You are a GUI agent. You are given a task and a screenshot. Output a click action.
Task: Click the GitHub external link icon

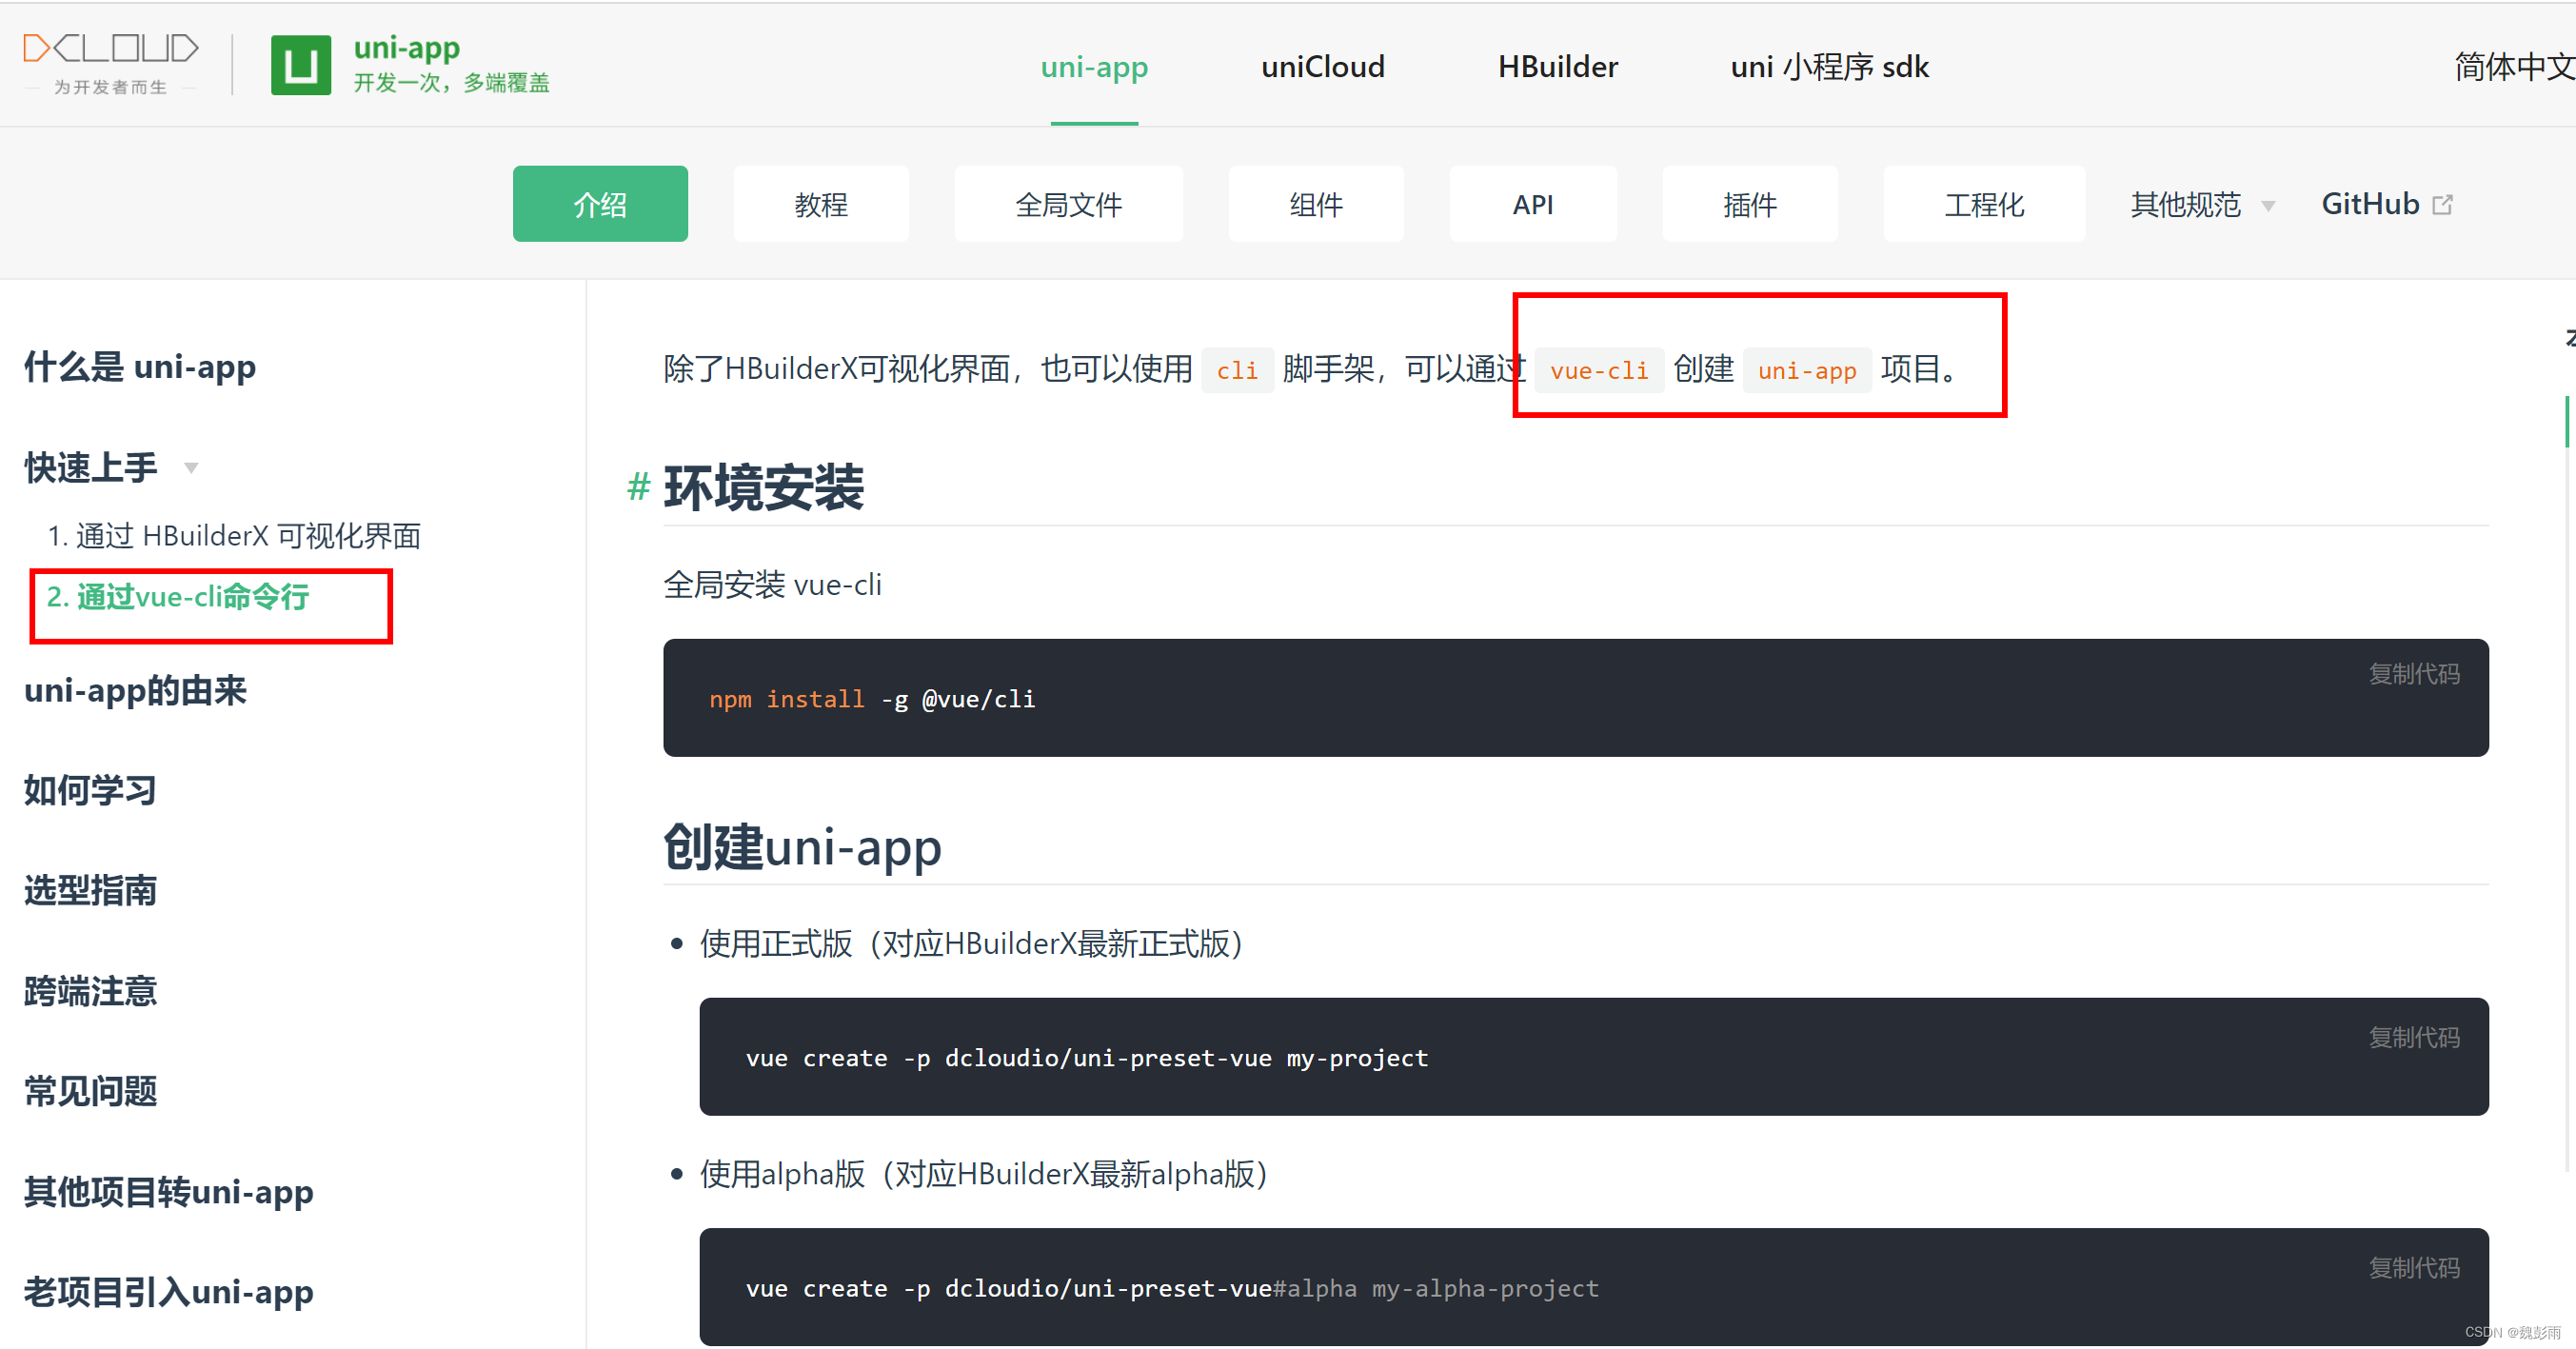tap(2442, 205)
